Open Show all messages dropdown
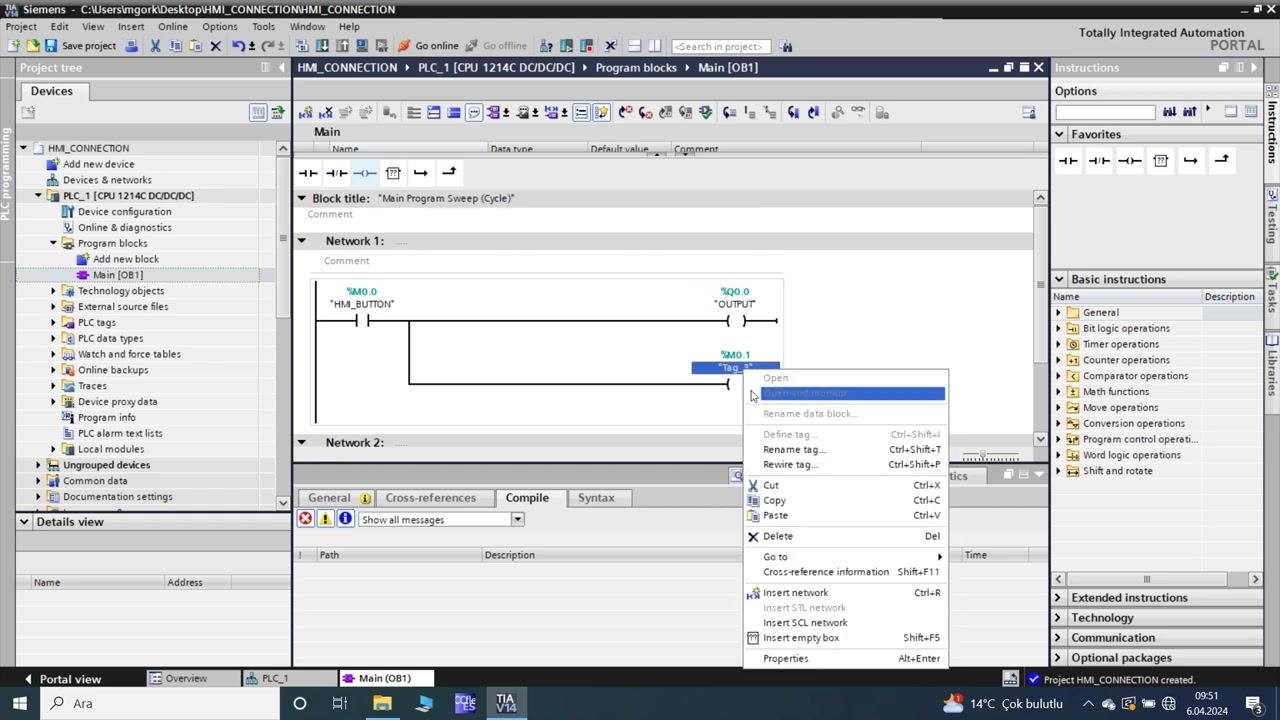Image resolution: width=1280 pixels, height=720 pixels. 518,519
